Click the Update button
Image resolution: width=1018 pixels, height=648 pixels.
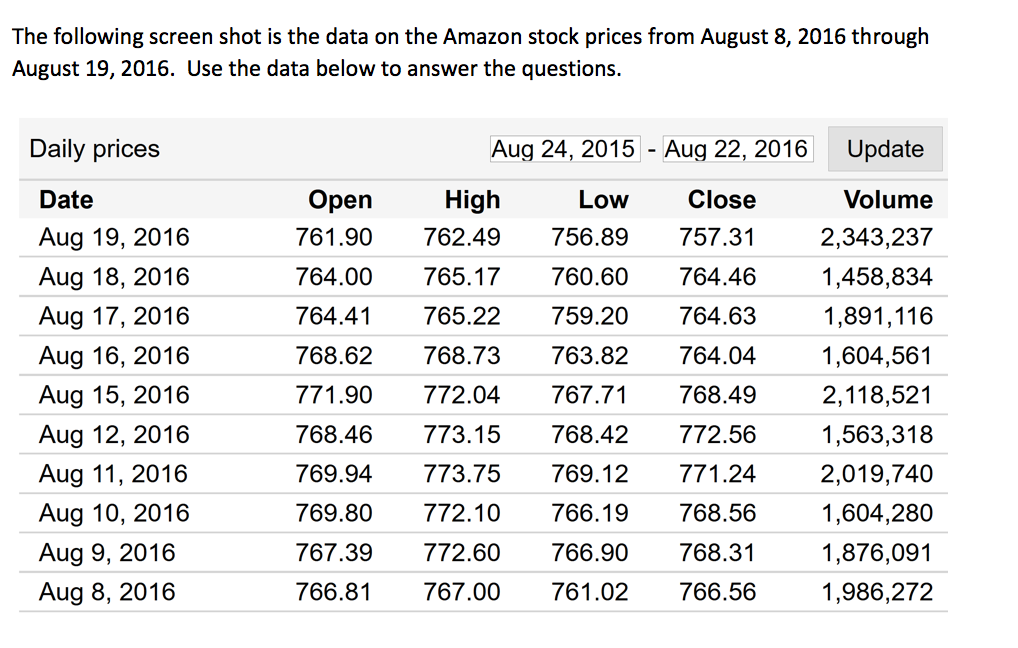(884, 148)
